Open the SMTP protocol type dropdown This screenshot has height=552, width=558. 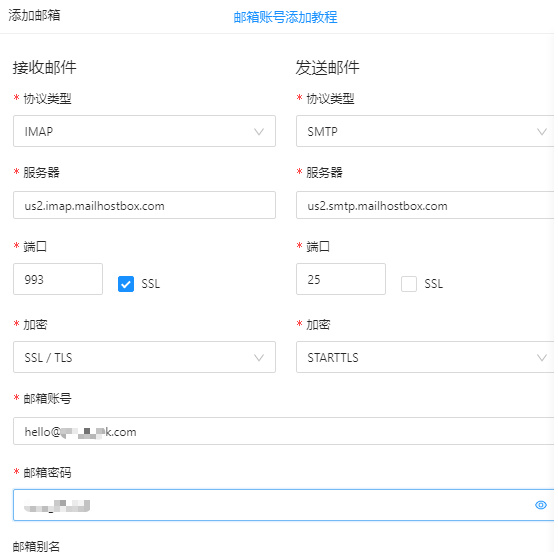(x=425, y=131)
